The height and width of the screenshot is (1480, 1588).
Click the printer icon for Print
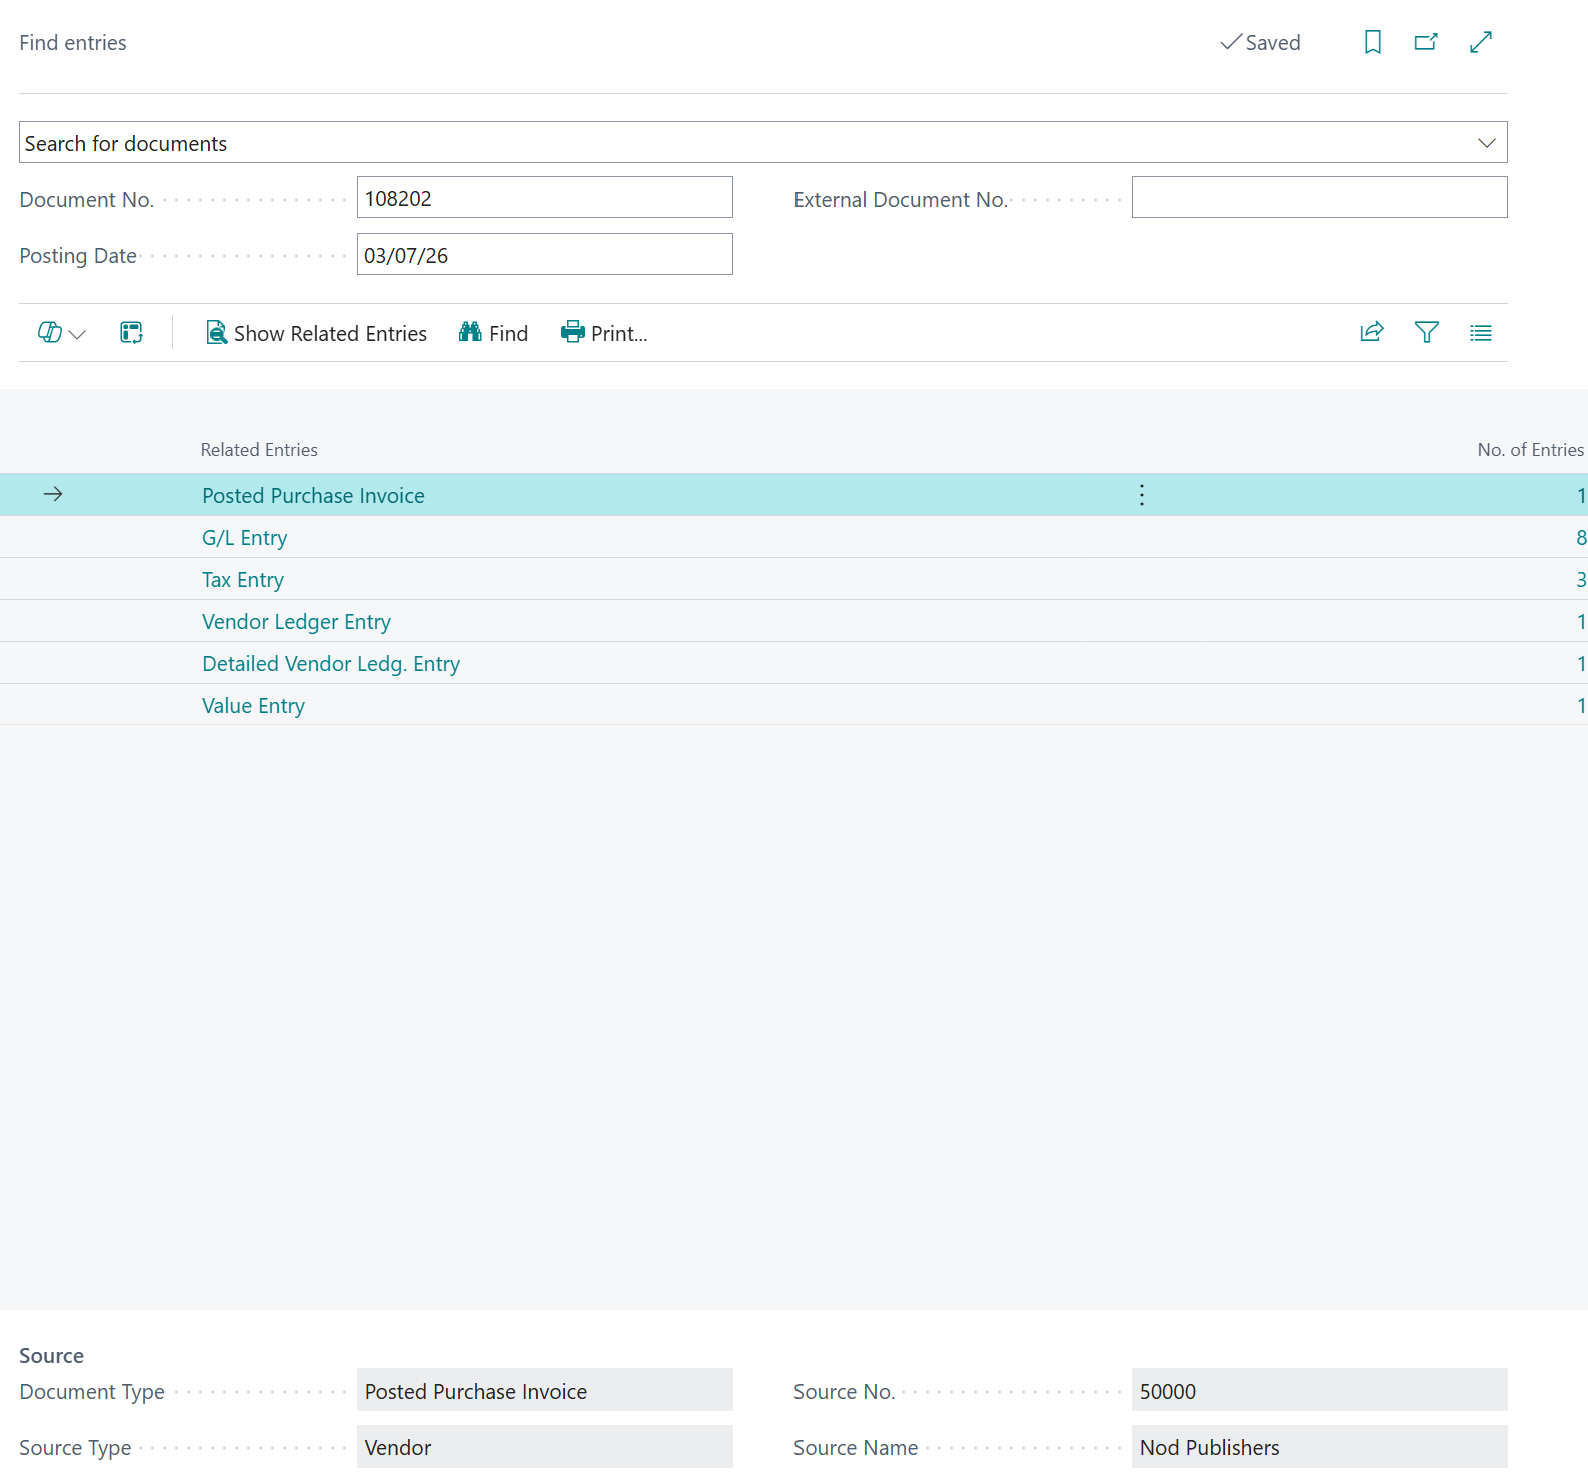point(573,332)
